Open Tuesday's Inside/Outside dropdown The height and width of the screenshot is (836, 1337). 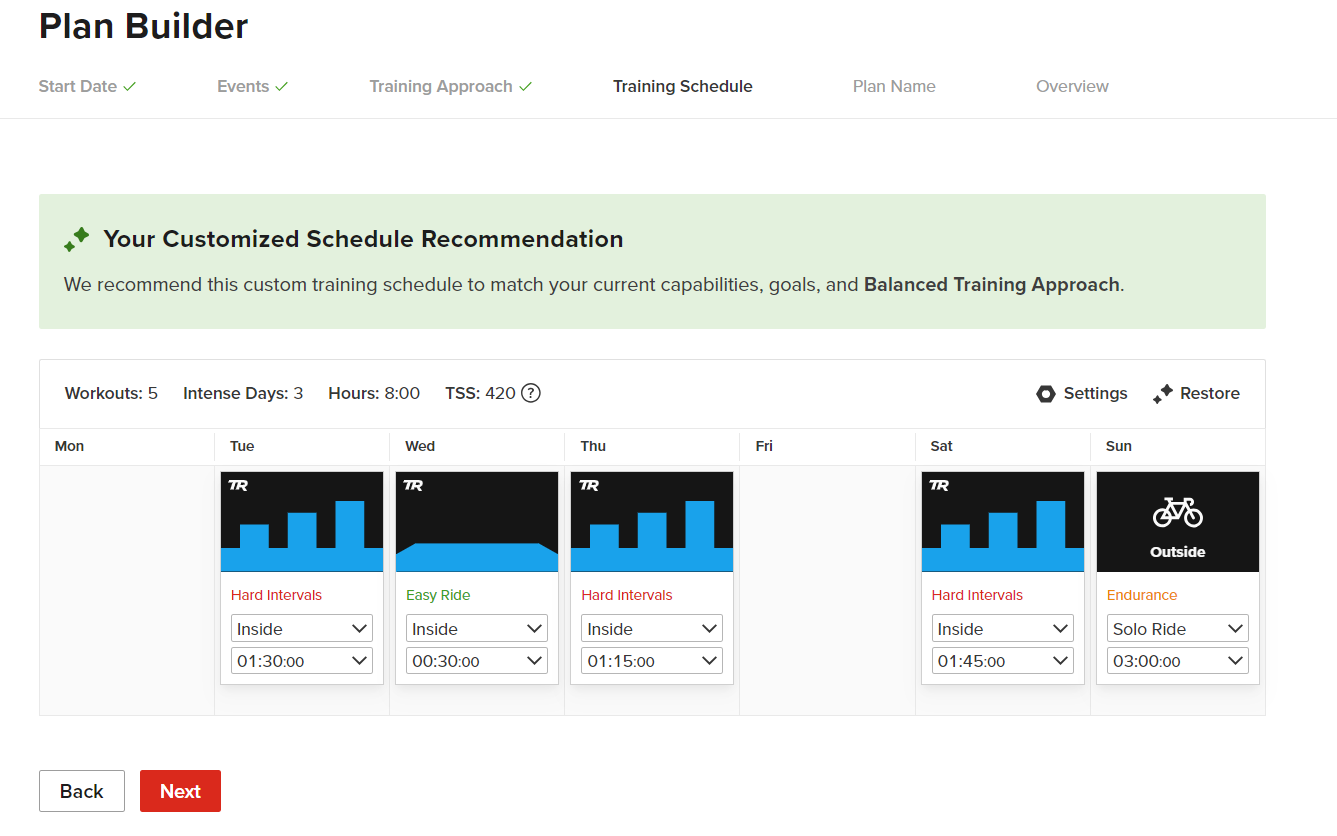(301, 628)
